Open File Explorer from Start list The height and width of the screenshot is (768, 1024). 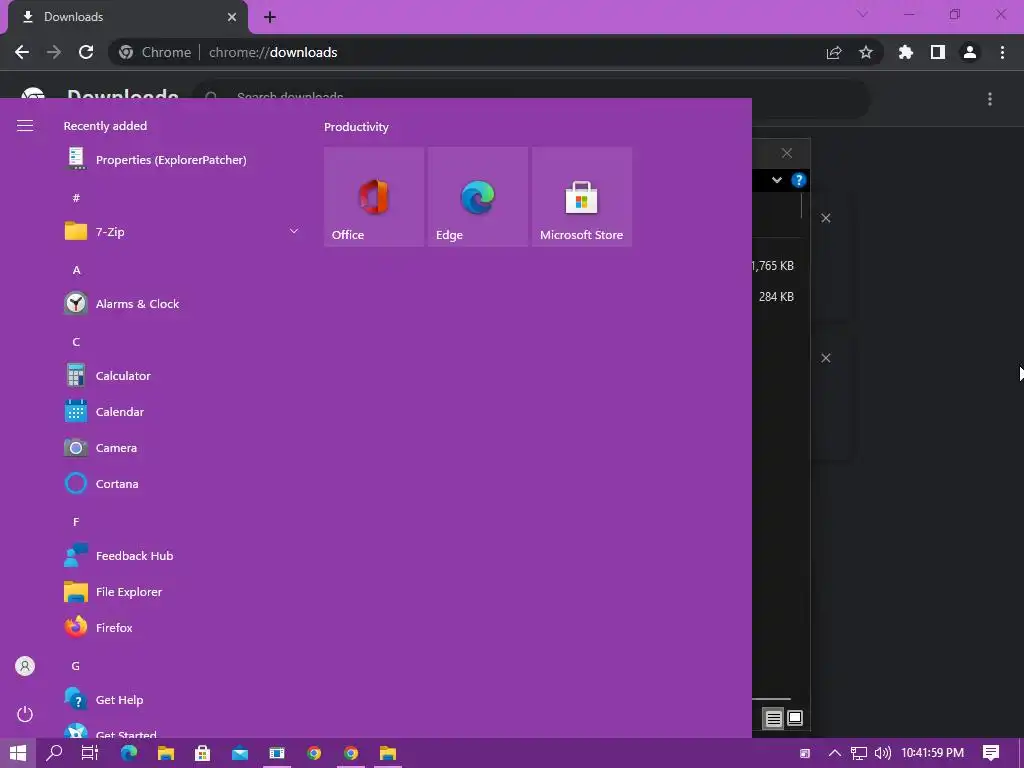[x=182, y=592]
